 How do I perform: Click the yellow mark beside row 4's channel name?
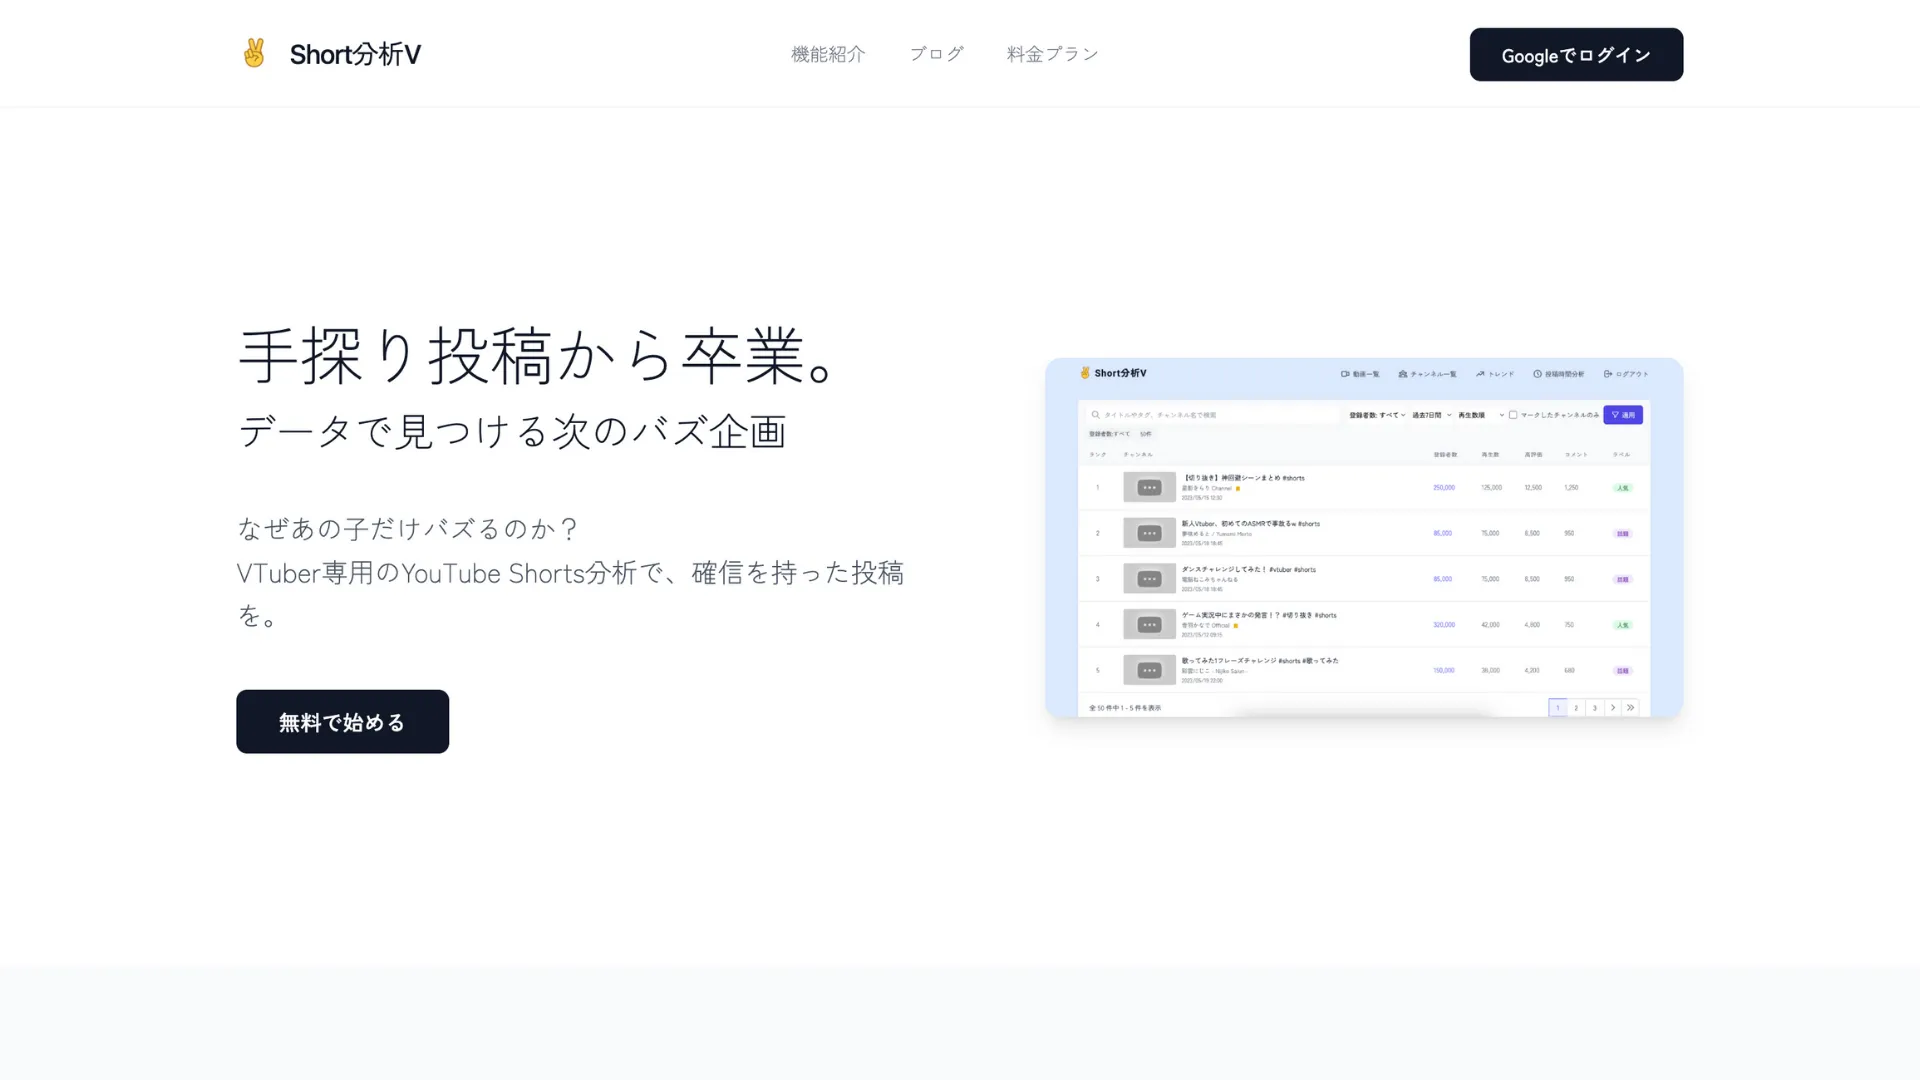coord(1236,626)
